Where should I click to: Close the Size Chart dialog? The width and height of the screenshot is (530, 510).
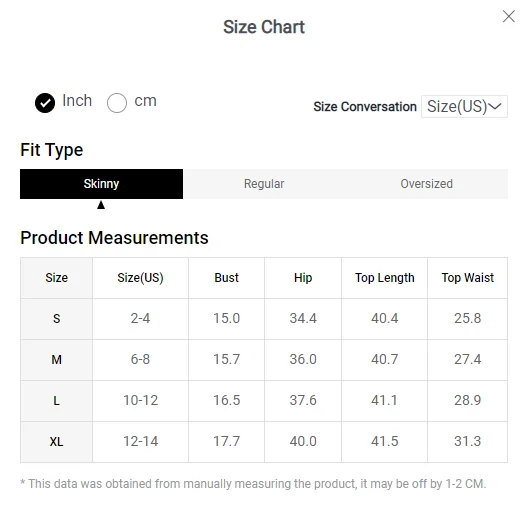coord(509,16)
